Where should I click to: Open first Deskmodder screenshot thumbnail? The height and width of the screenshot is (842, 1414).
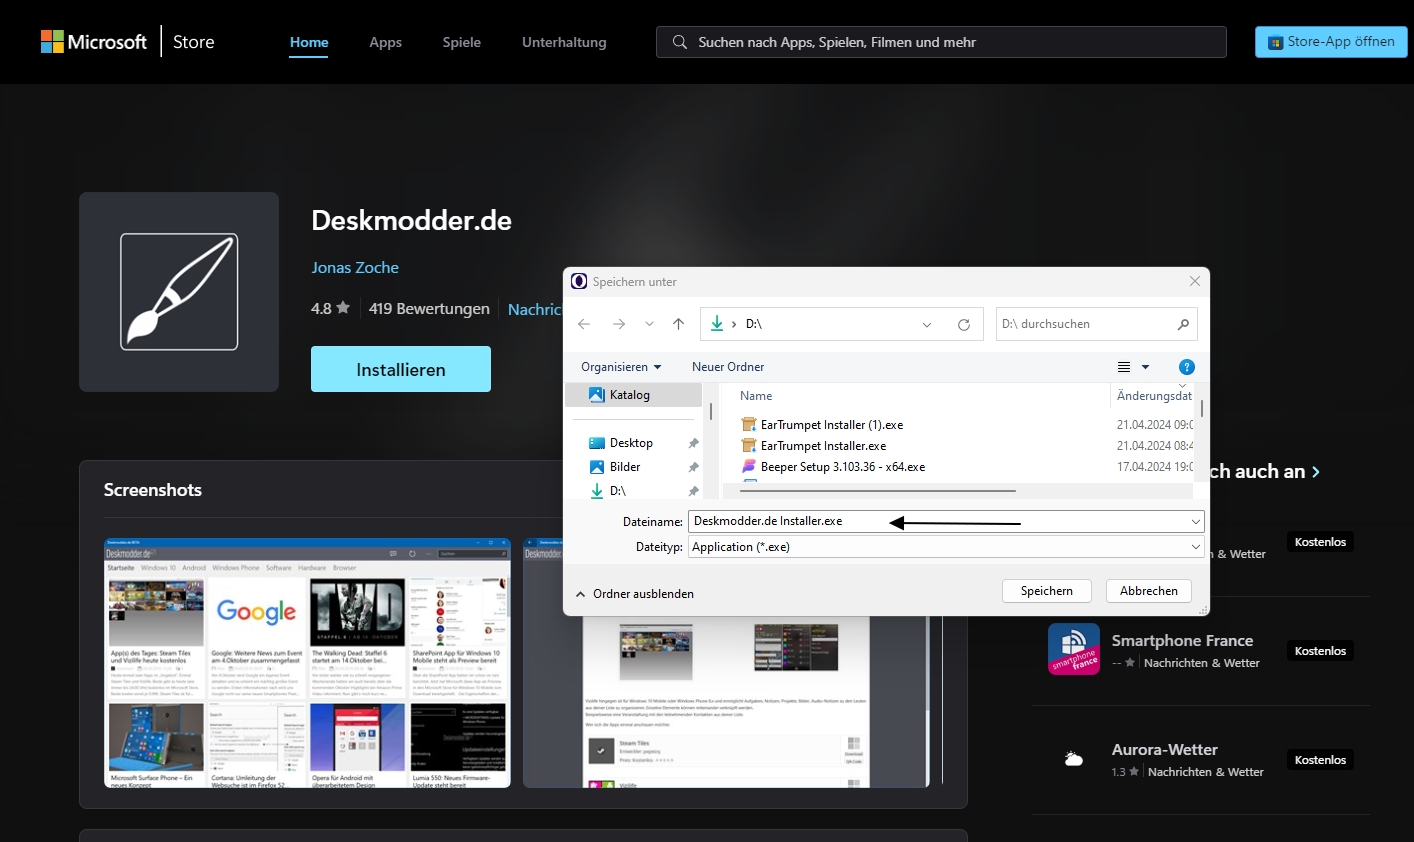point(308,663)
